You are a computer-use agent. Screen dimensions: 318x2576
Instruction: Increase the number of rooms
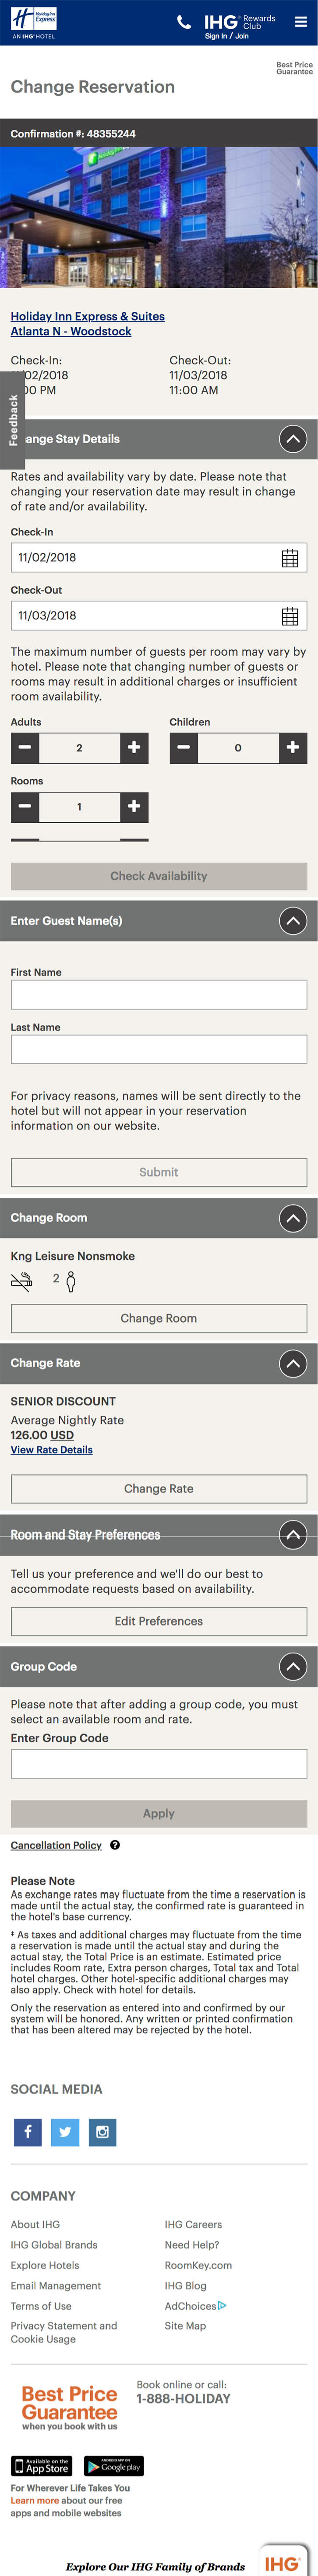point(134,806)
